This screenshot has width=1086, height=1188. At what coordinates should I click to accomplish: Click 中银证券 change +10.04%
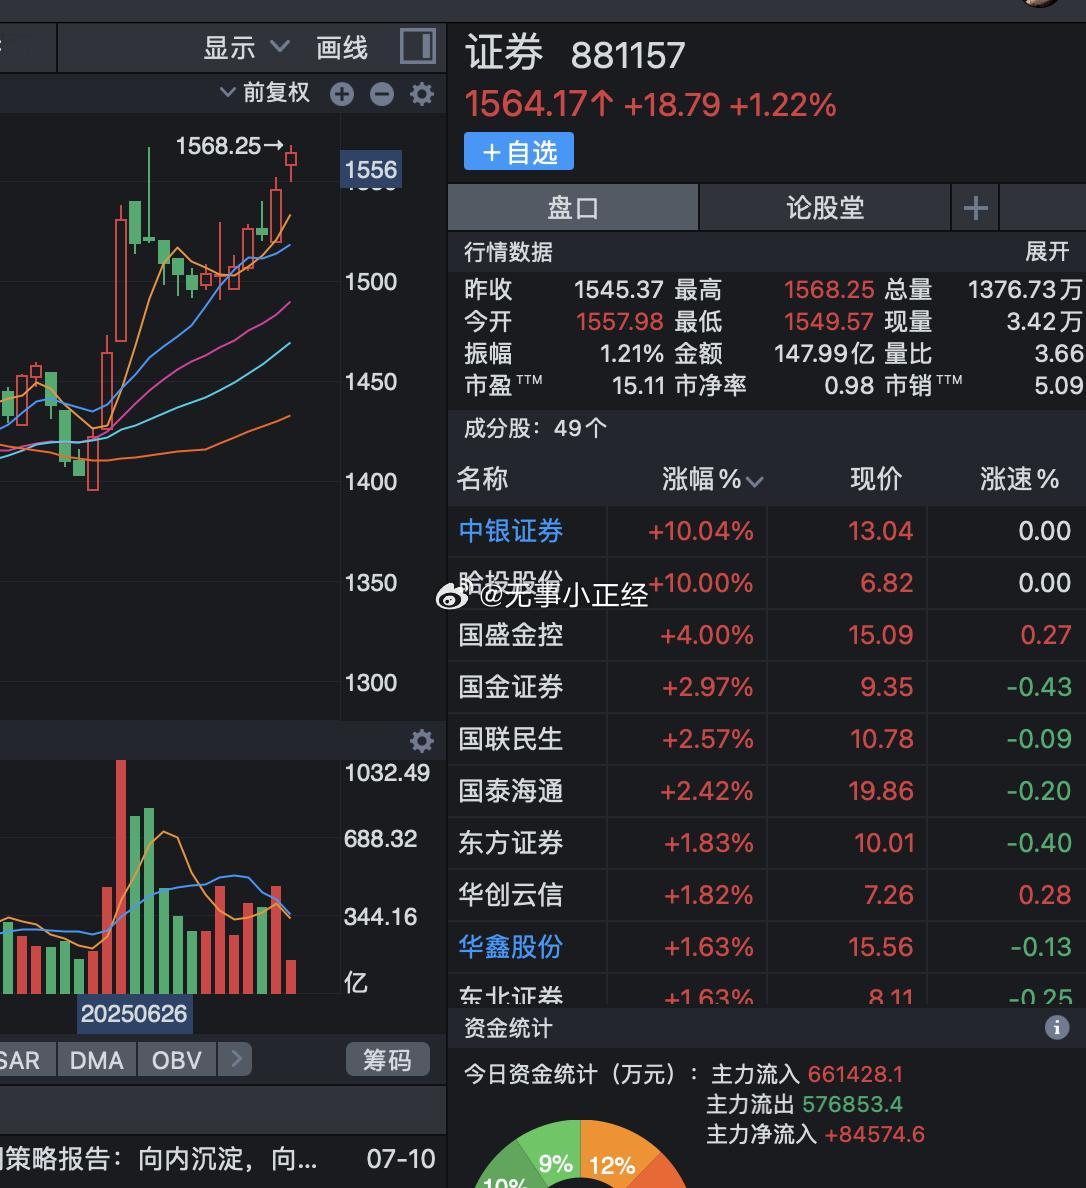(701, 531)
